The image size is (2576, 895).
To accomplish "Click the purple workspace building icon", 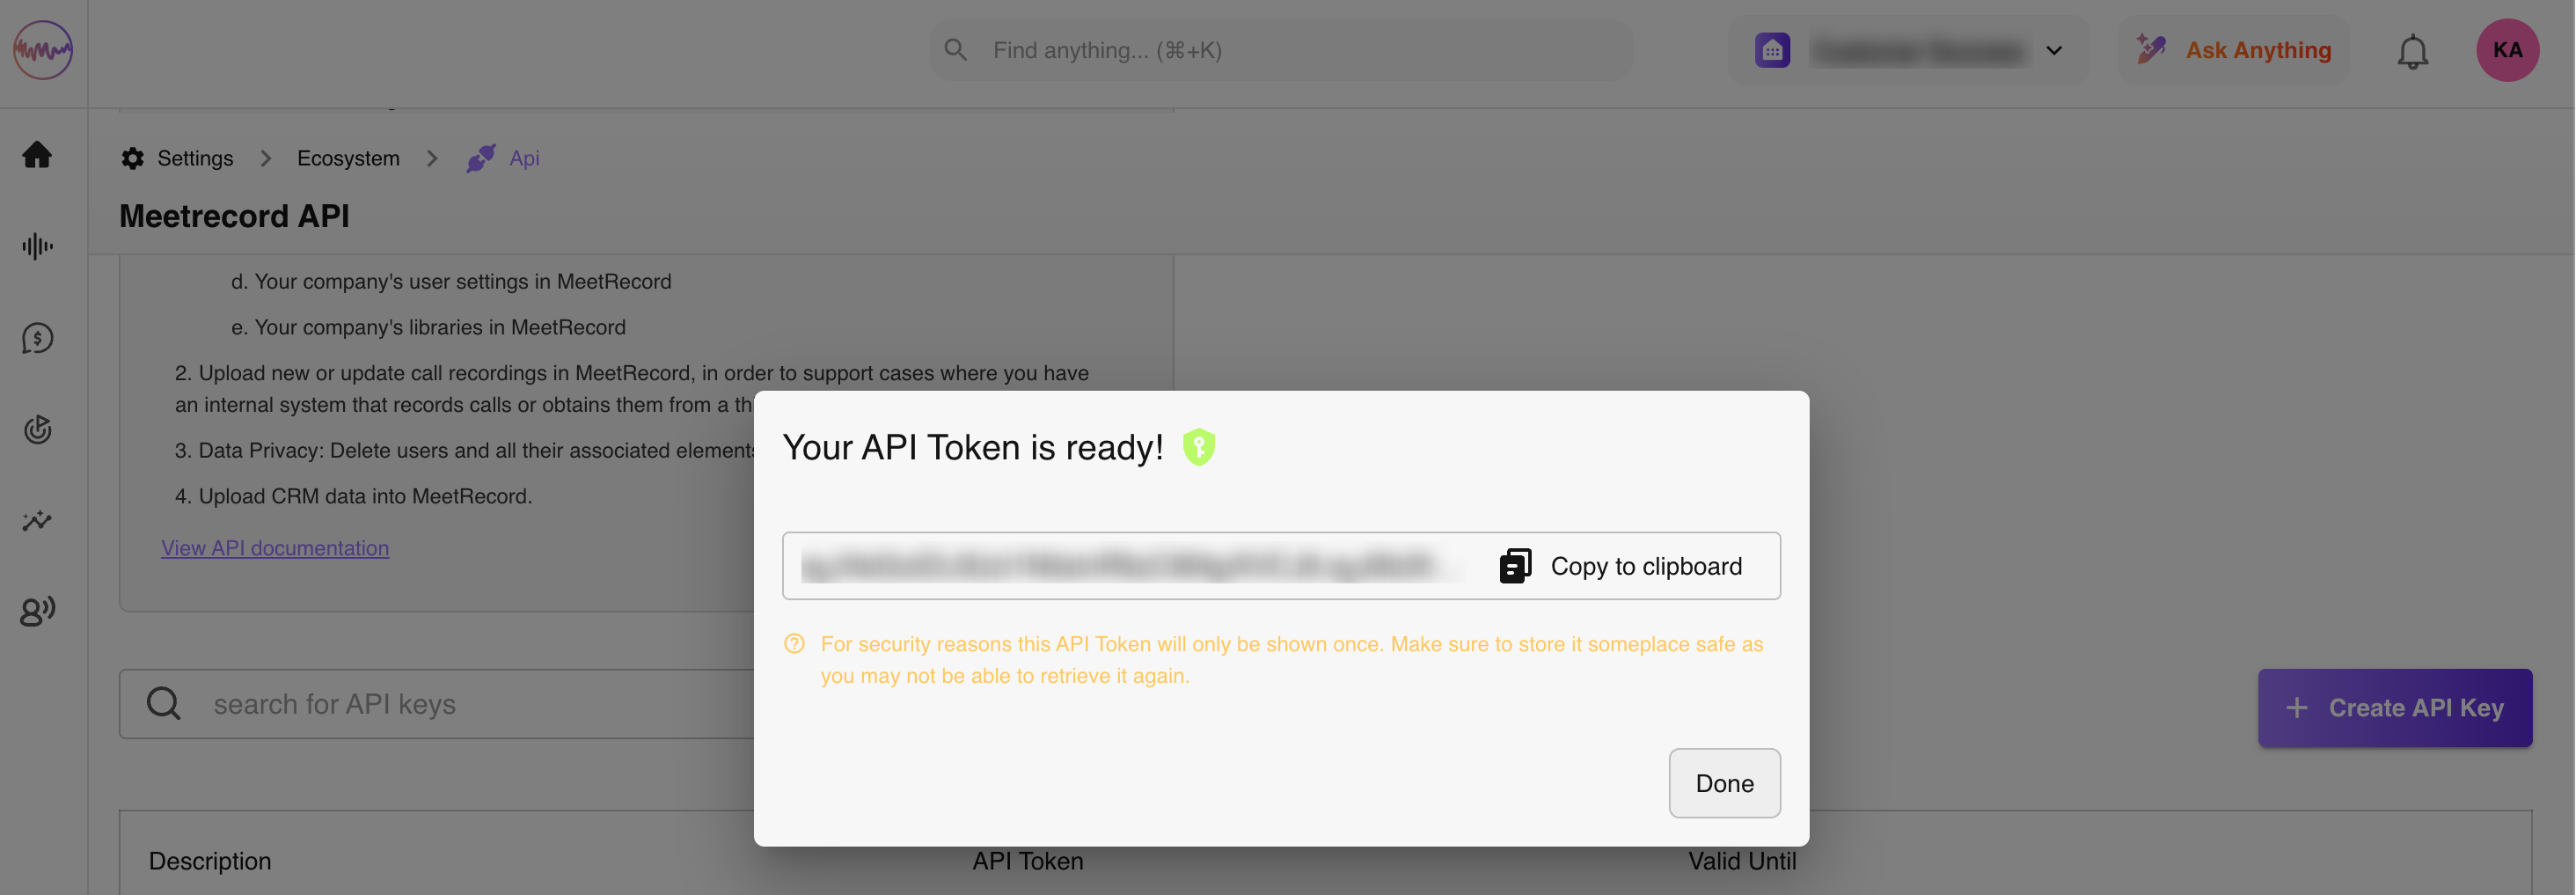I will (x=1772, y=50).
